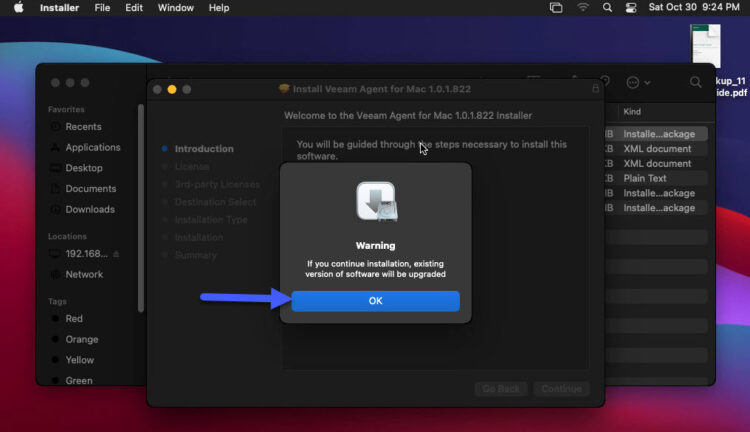The image size is (750, 432).
Task: Click the Destination Select installer step
Action: click(x=215, y=202)
